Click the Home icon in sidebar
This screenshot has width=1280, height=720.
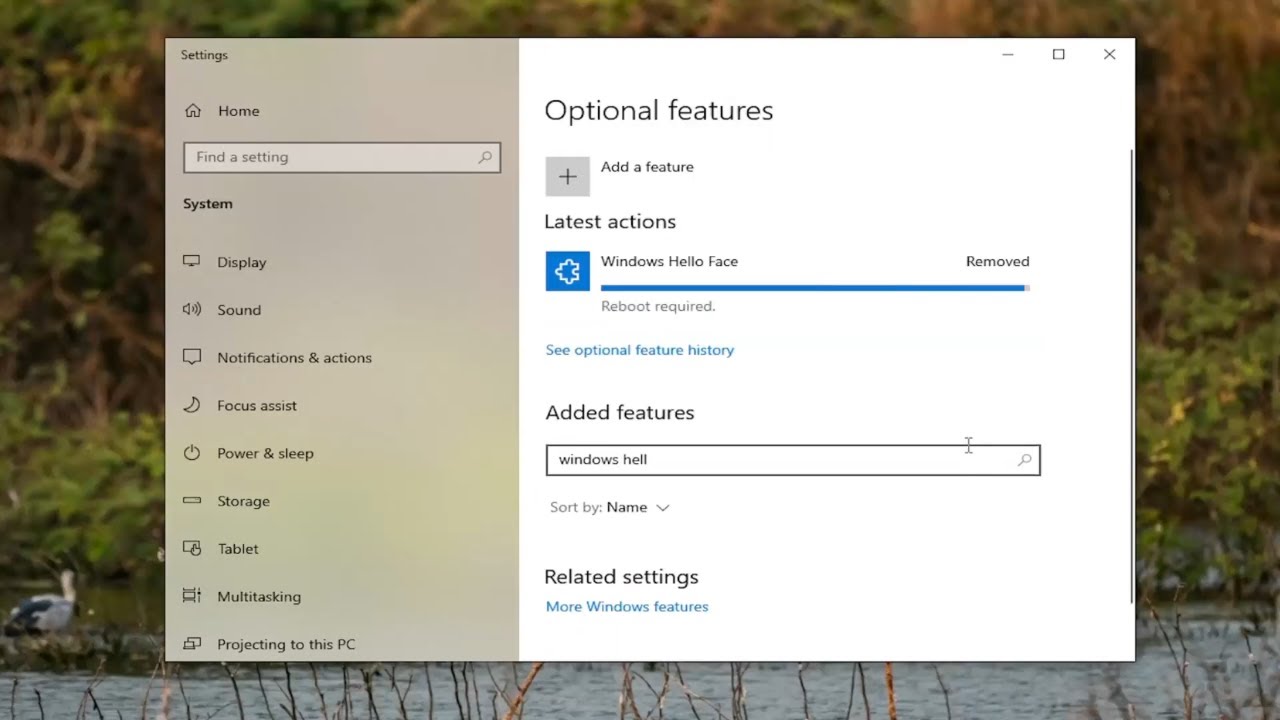coord(193,111)
